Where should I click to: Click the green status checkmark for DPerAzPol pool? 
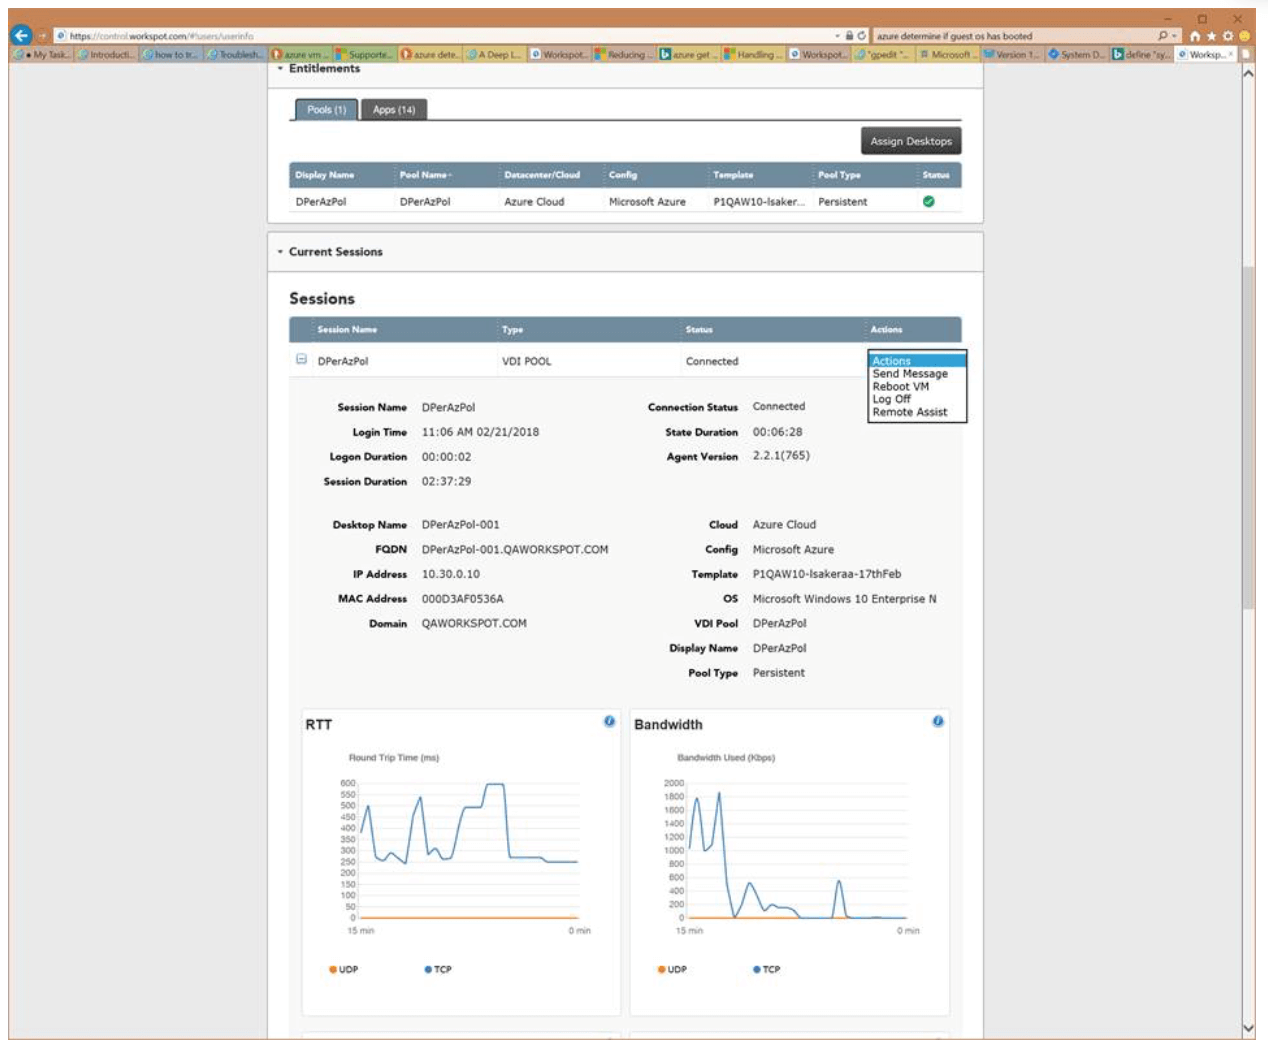(x=928, y=201)
